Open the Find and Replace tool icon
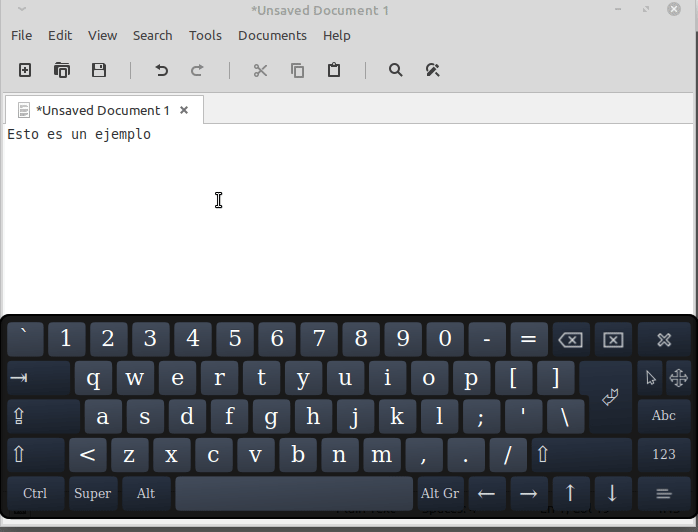The image size is (698, 532). click(432, 70)
